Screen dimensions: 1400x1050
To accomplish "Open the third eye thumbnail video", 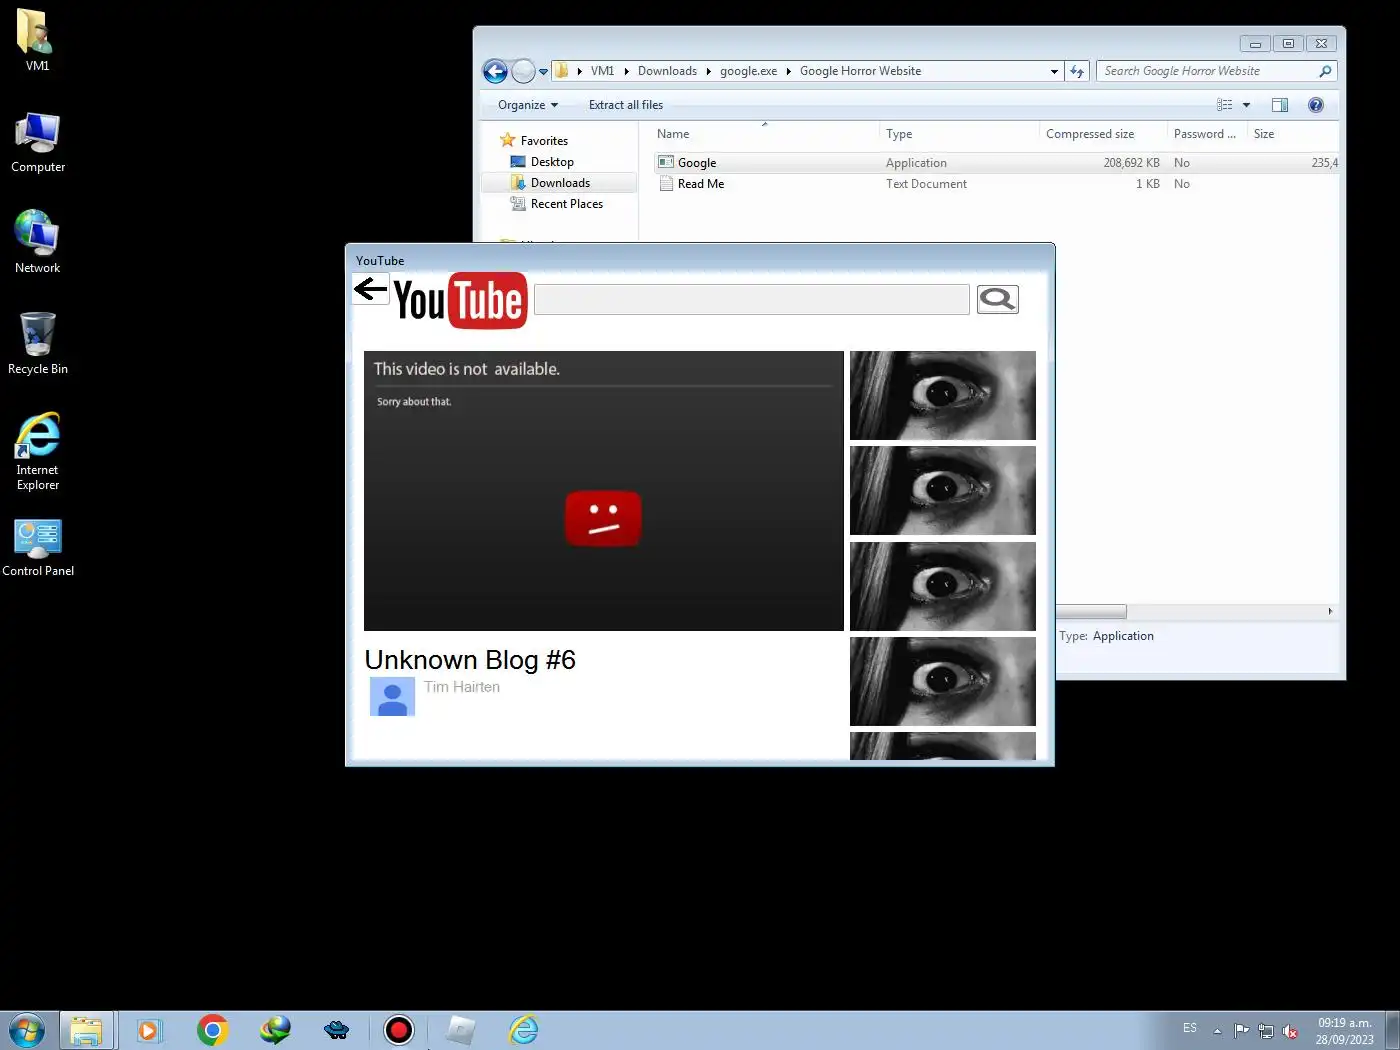I will point(943,586).
